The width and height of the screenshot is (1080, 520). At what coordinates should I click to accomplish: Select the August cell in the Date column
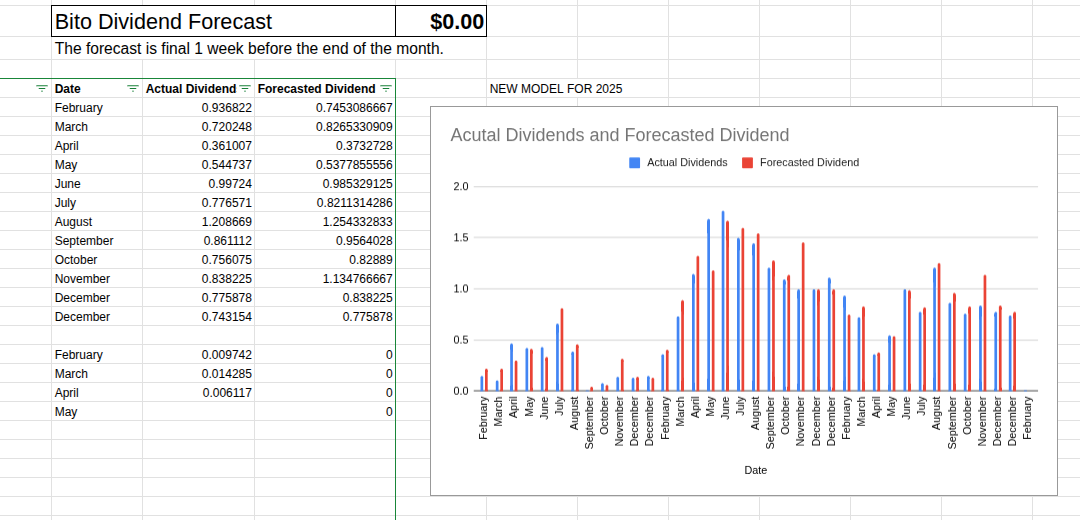coord(97,222)
